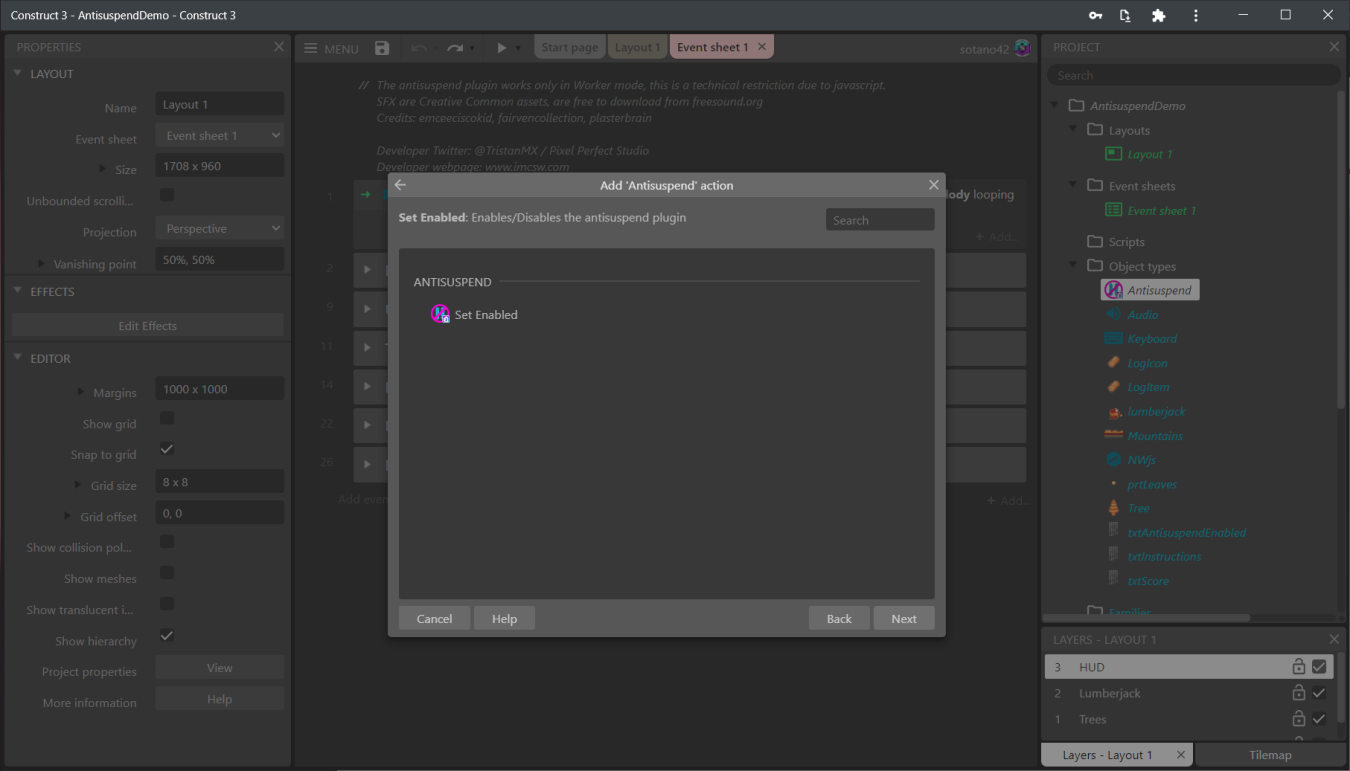Open the MENU

330,47
